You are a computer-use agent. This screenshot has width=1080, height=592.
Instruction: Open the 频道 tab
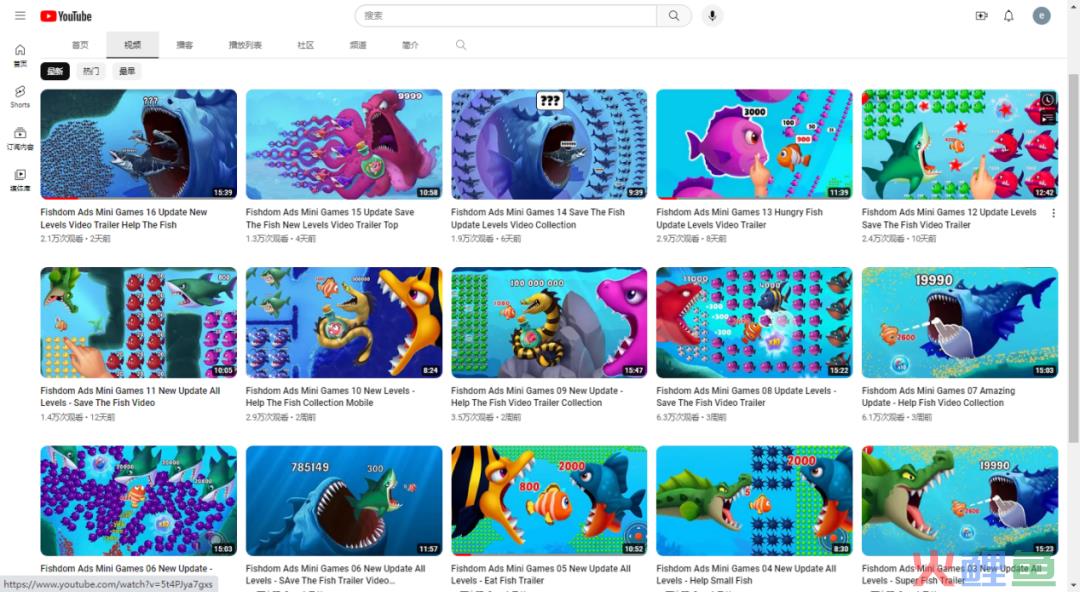[x=357, y=45]
